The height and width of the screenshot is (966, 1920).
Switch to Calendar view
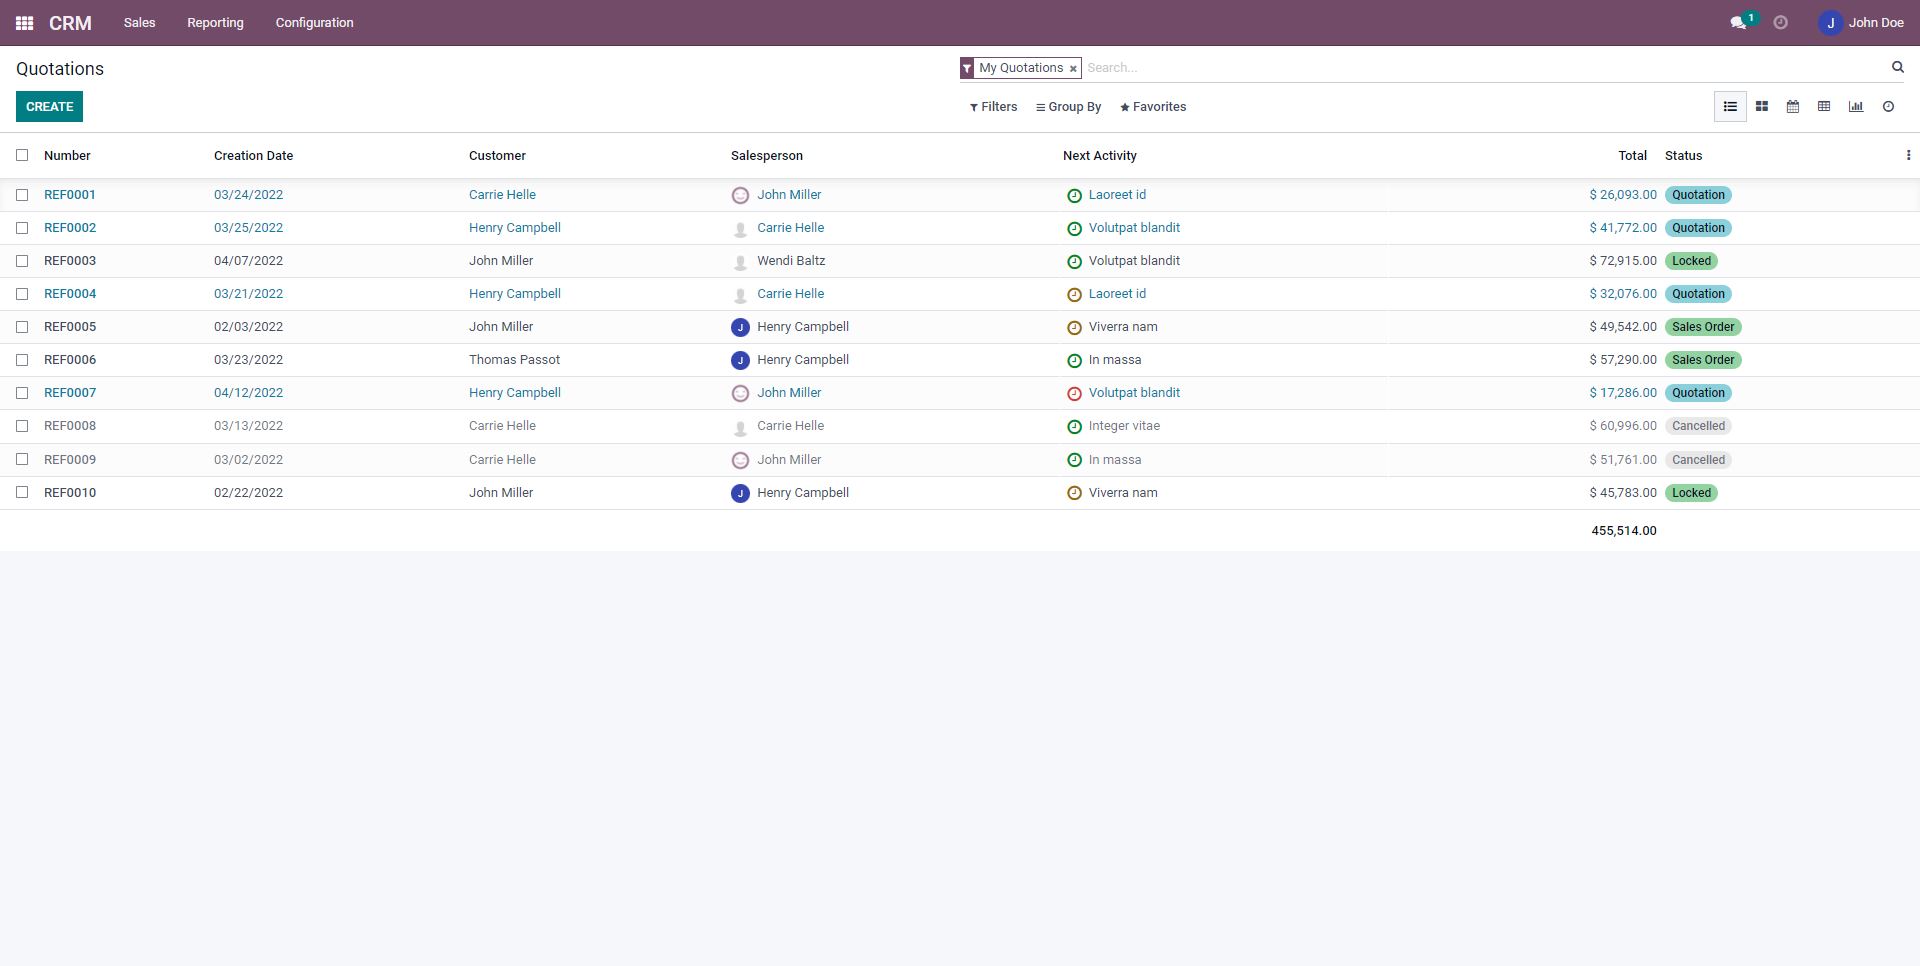(x=1793, y=107)
